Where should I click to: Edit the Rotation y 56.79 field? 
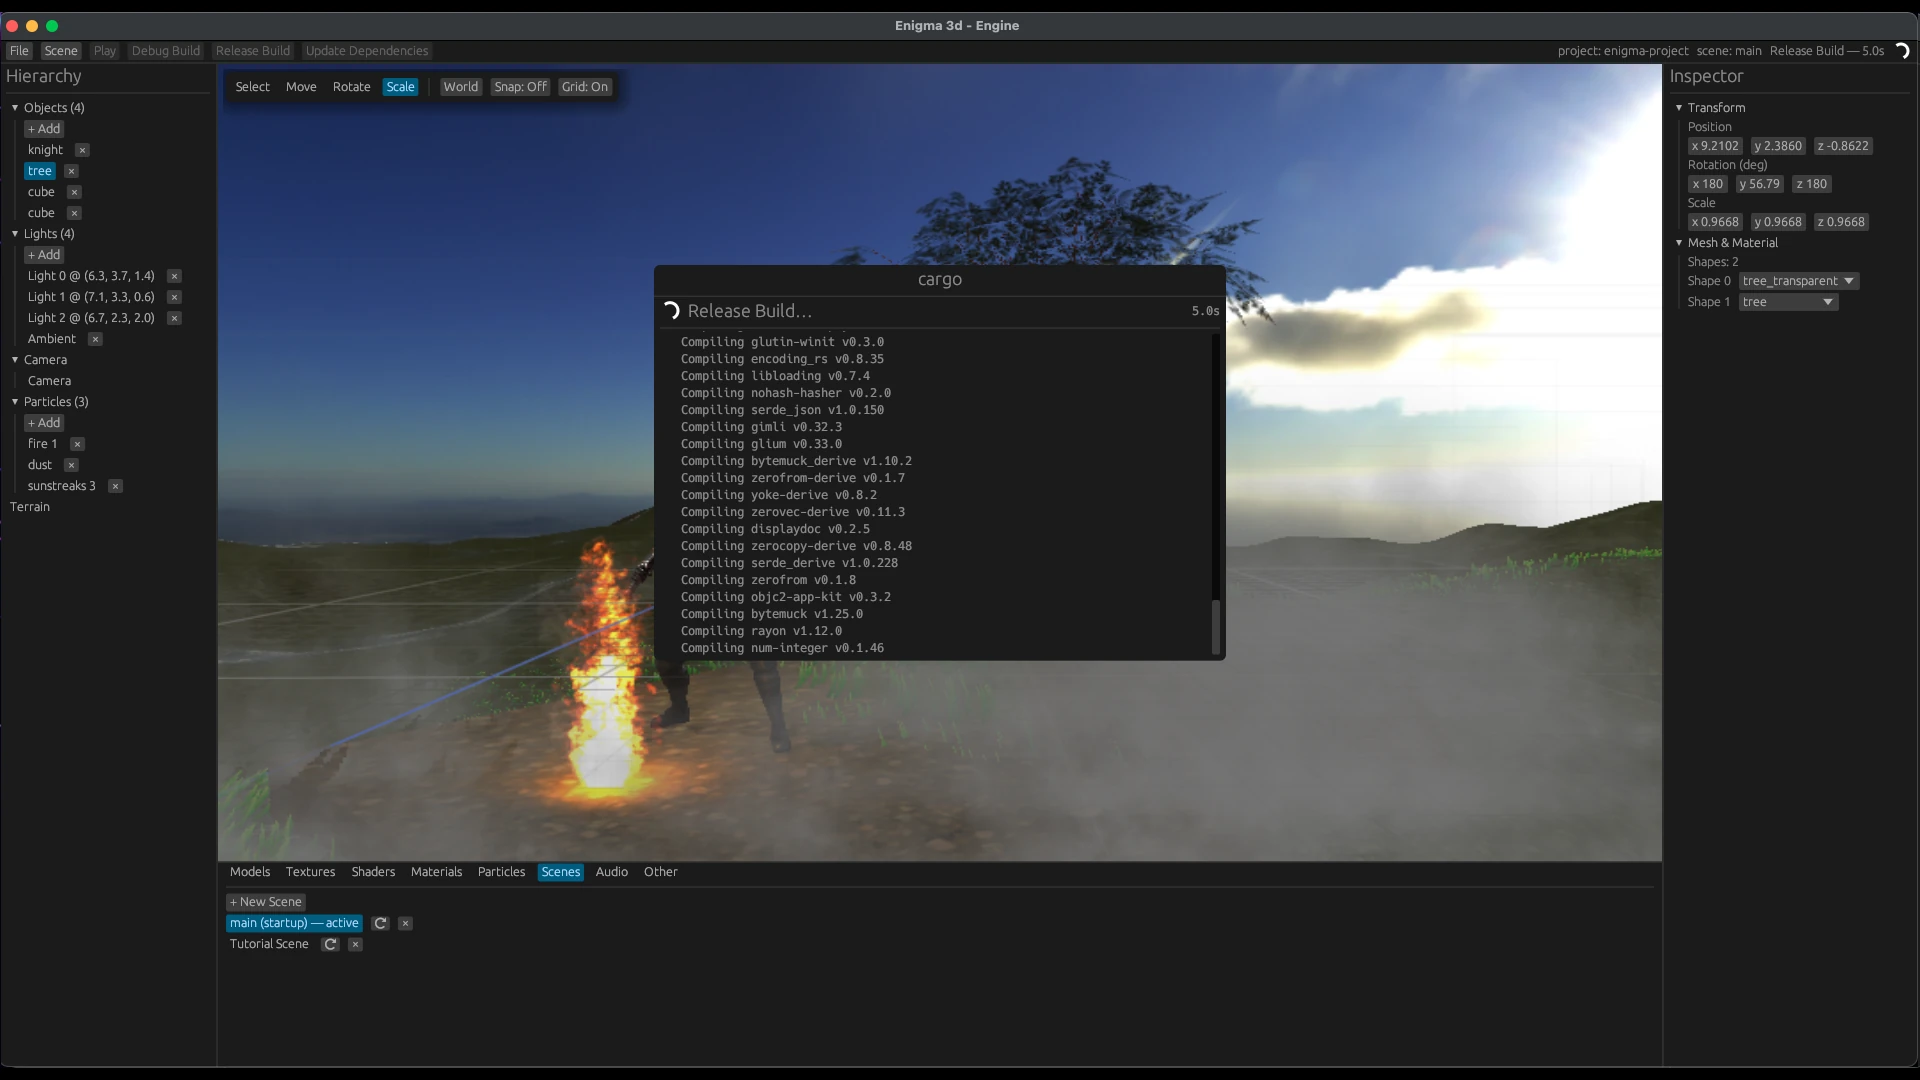pyautogui.click(x=1759, y=184)
